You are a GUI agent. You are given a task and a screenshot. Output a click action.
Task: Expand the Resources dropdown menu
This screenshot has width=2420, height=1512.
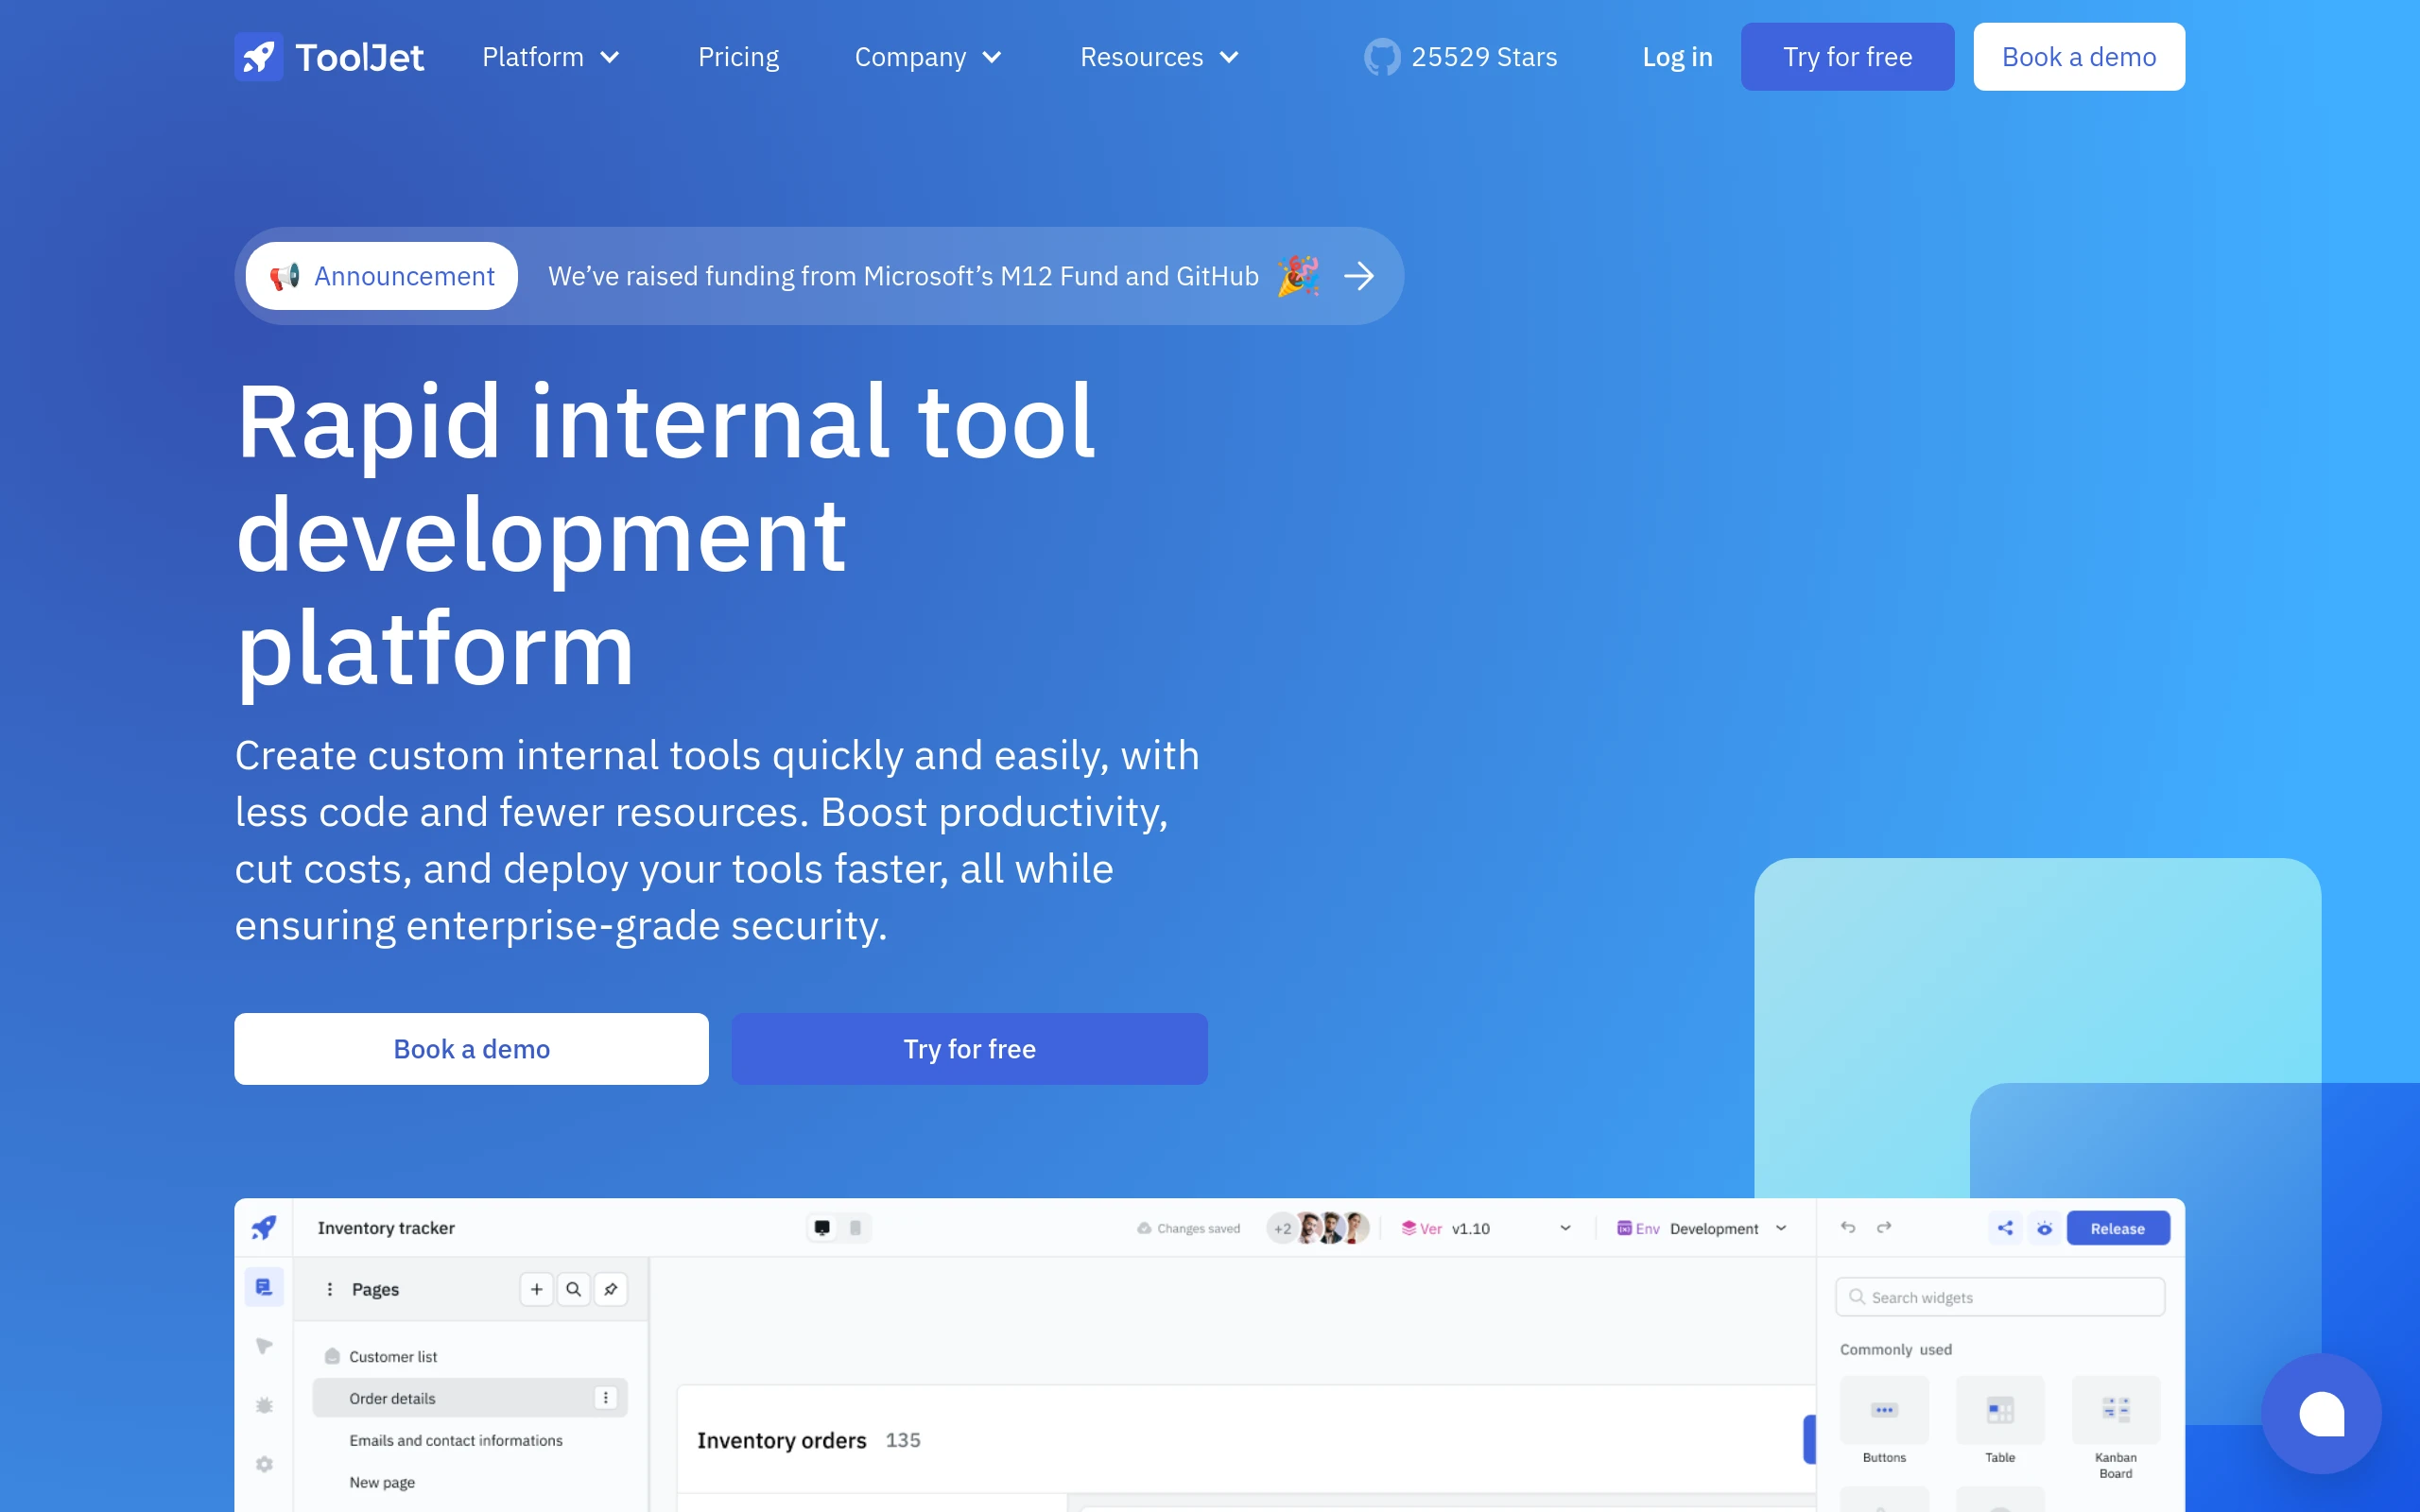[1159, 57]
